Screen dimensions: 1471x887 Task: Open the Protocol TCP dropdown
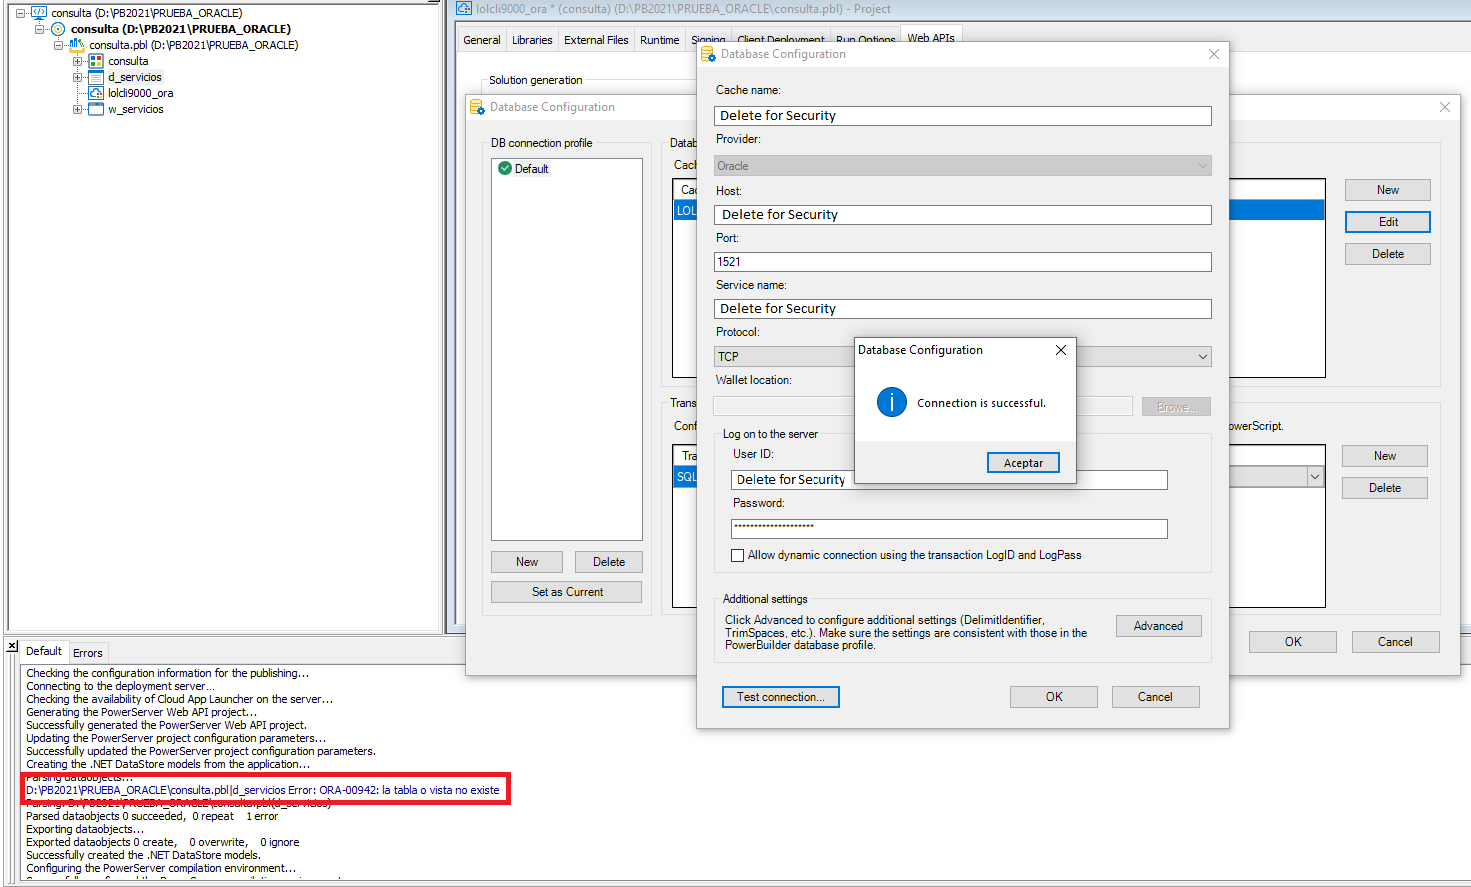click(x=1201, y=357)
